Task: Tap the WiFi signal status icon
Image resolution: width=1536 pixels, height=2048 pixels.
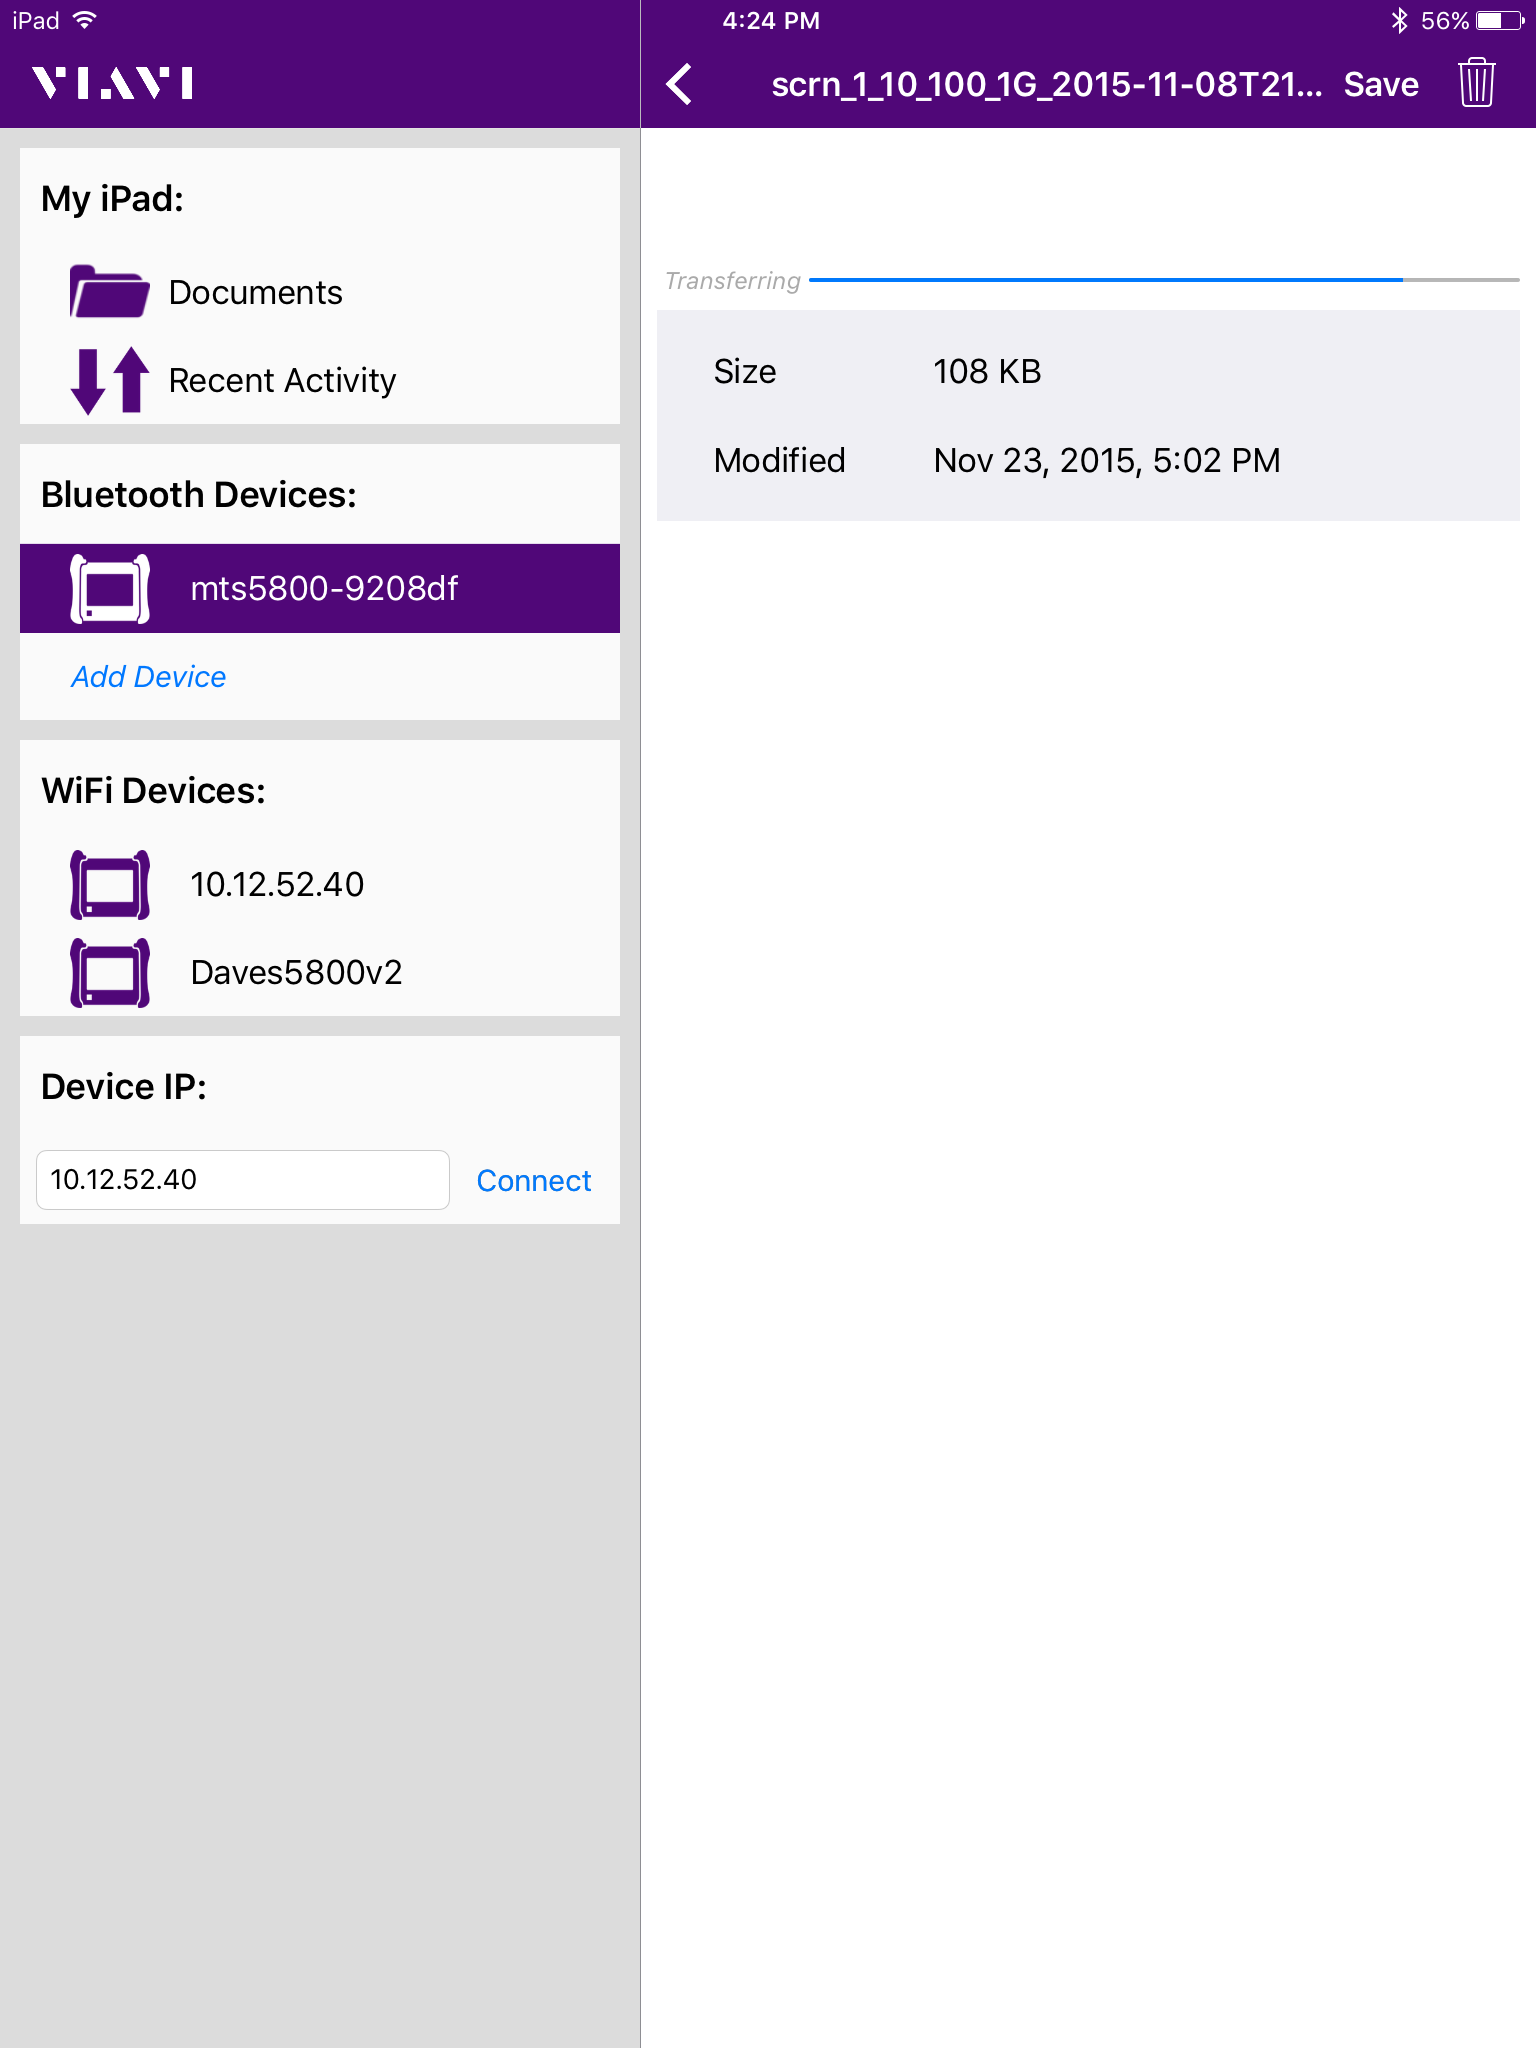Action: click(85, 20)
